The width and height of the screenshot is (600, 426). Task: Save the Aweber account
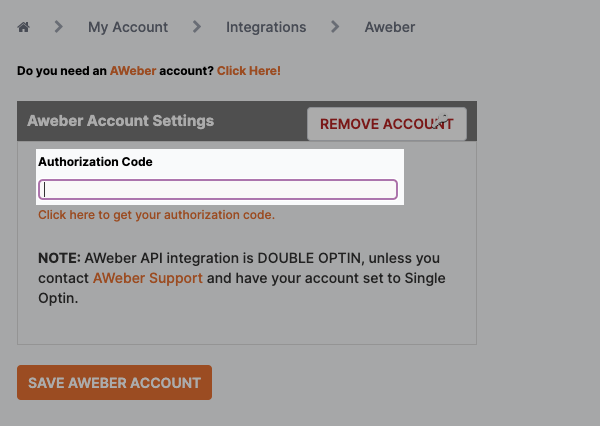click(x=114, y=382)
